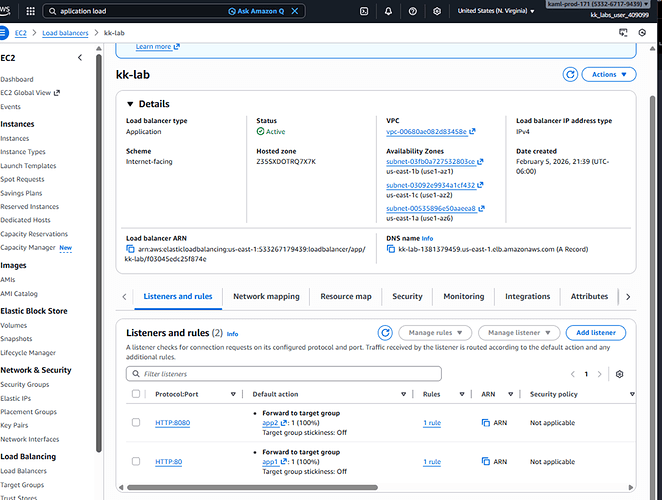
Task: Tick the checkbox for HTTP:80 listener
Action: point(136,462)
